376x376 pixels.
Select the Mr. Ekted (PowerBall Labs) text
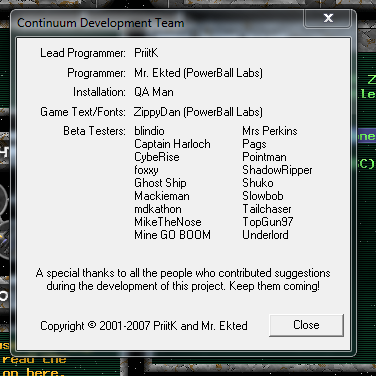(198, 73)
